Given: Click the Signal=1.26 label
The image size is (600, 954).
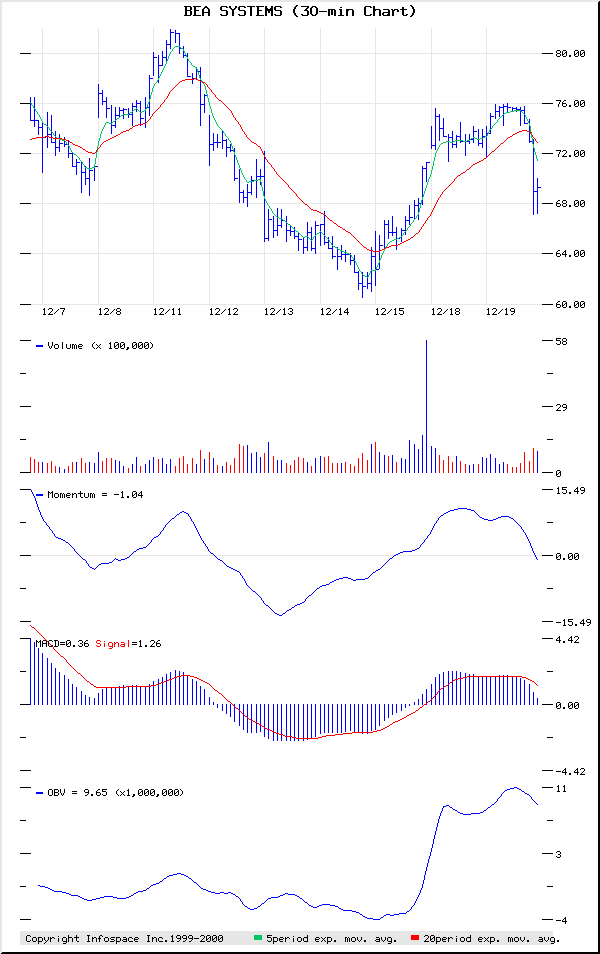Looking at the screenshot, I should pos(128,644).
